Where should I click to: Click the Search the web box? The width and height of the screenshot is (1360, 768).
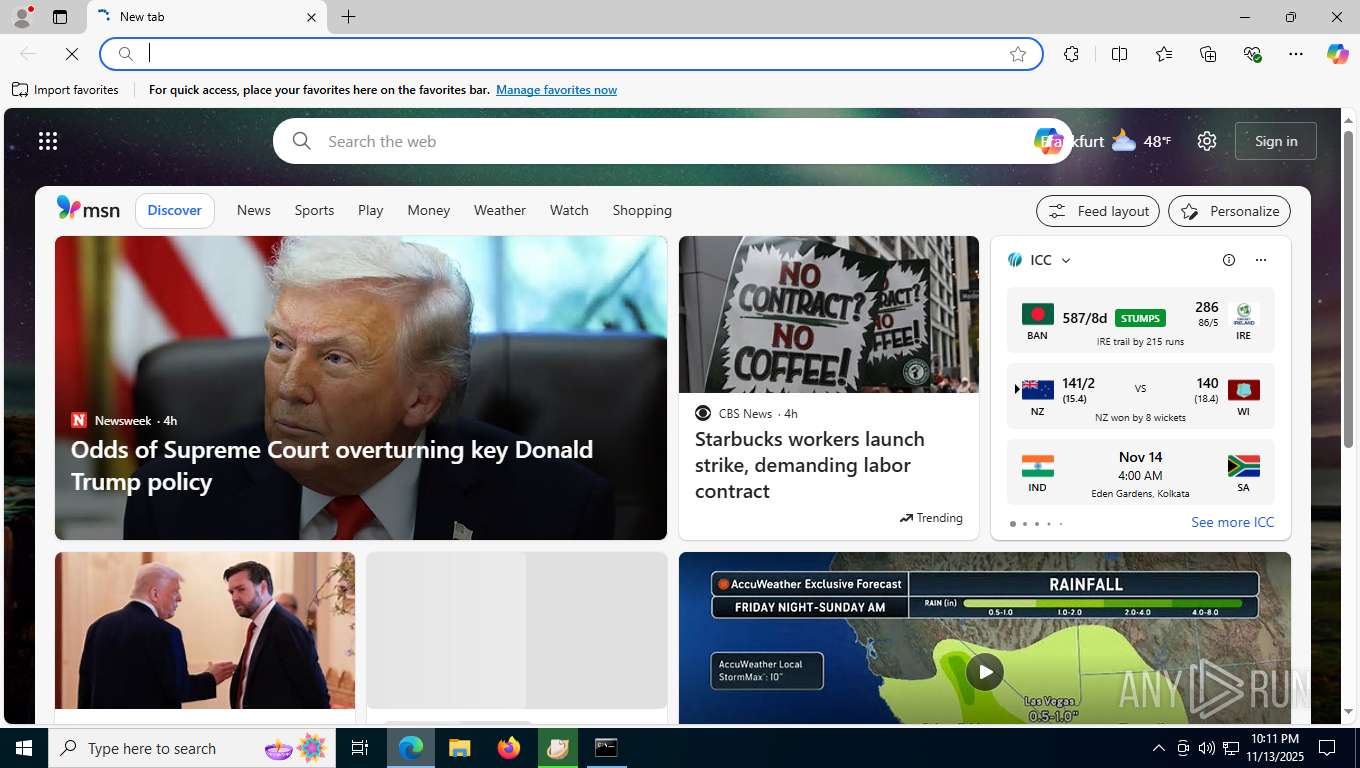coord(670,141)
